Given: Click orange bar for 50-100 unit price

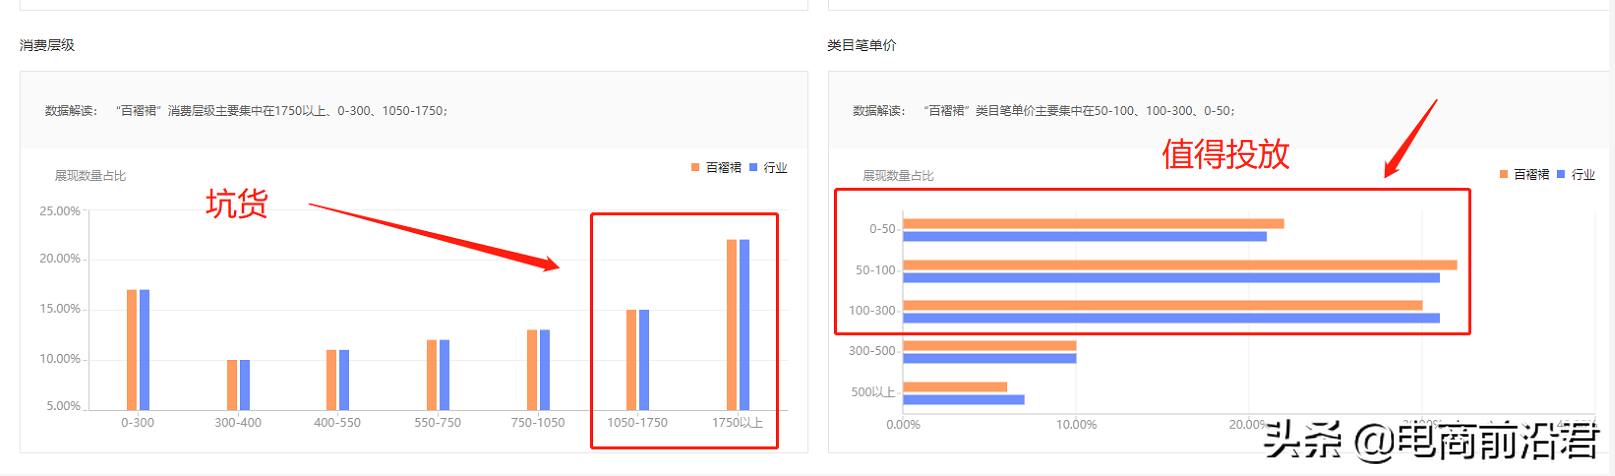Looking at the screenshot, I should pos(1180,265).
